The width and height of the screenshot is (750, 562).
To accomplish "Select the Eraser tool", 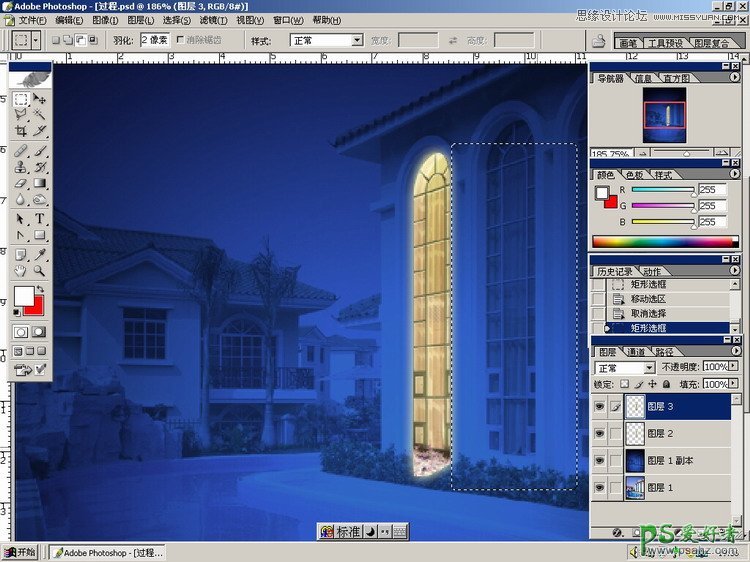I will pyautogui.click(x=21, y=184).
